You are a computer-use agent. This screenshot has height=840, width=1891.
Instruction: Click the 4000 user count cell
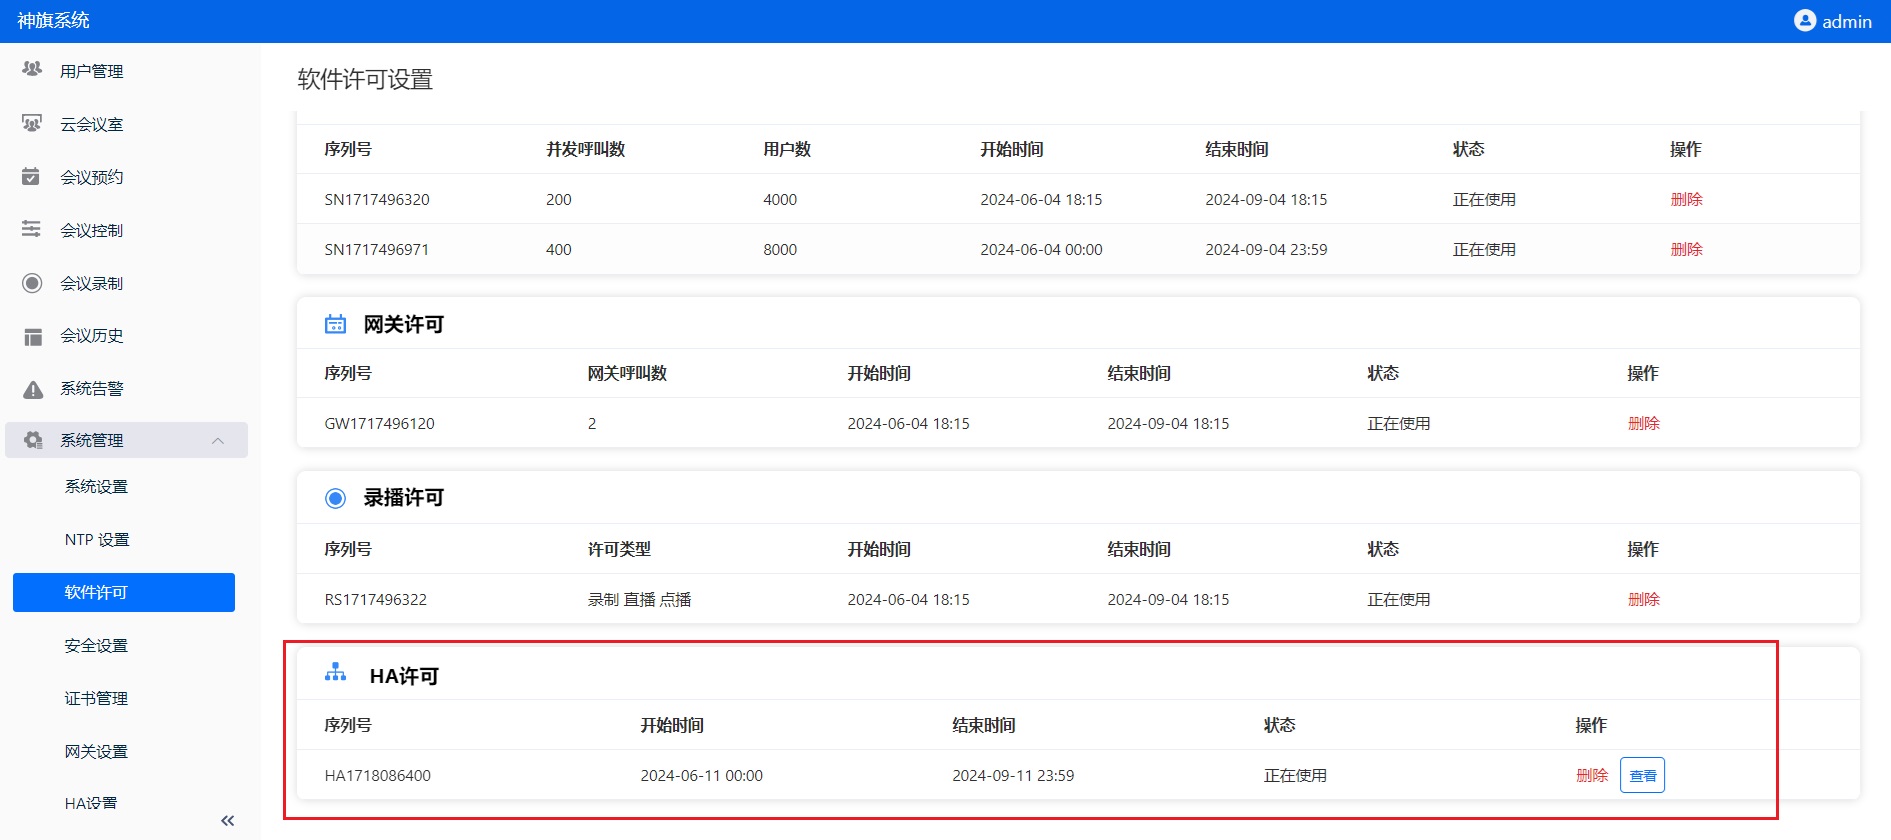coord(780,199)
